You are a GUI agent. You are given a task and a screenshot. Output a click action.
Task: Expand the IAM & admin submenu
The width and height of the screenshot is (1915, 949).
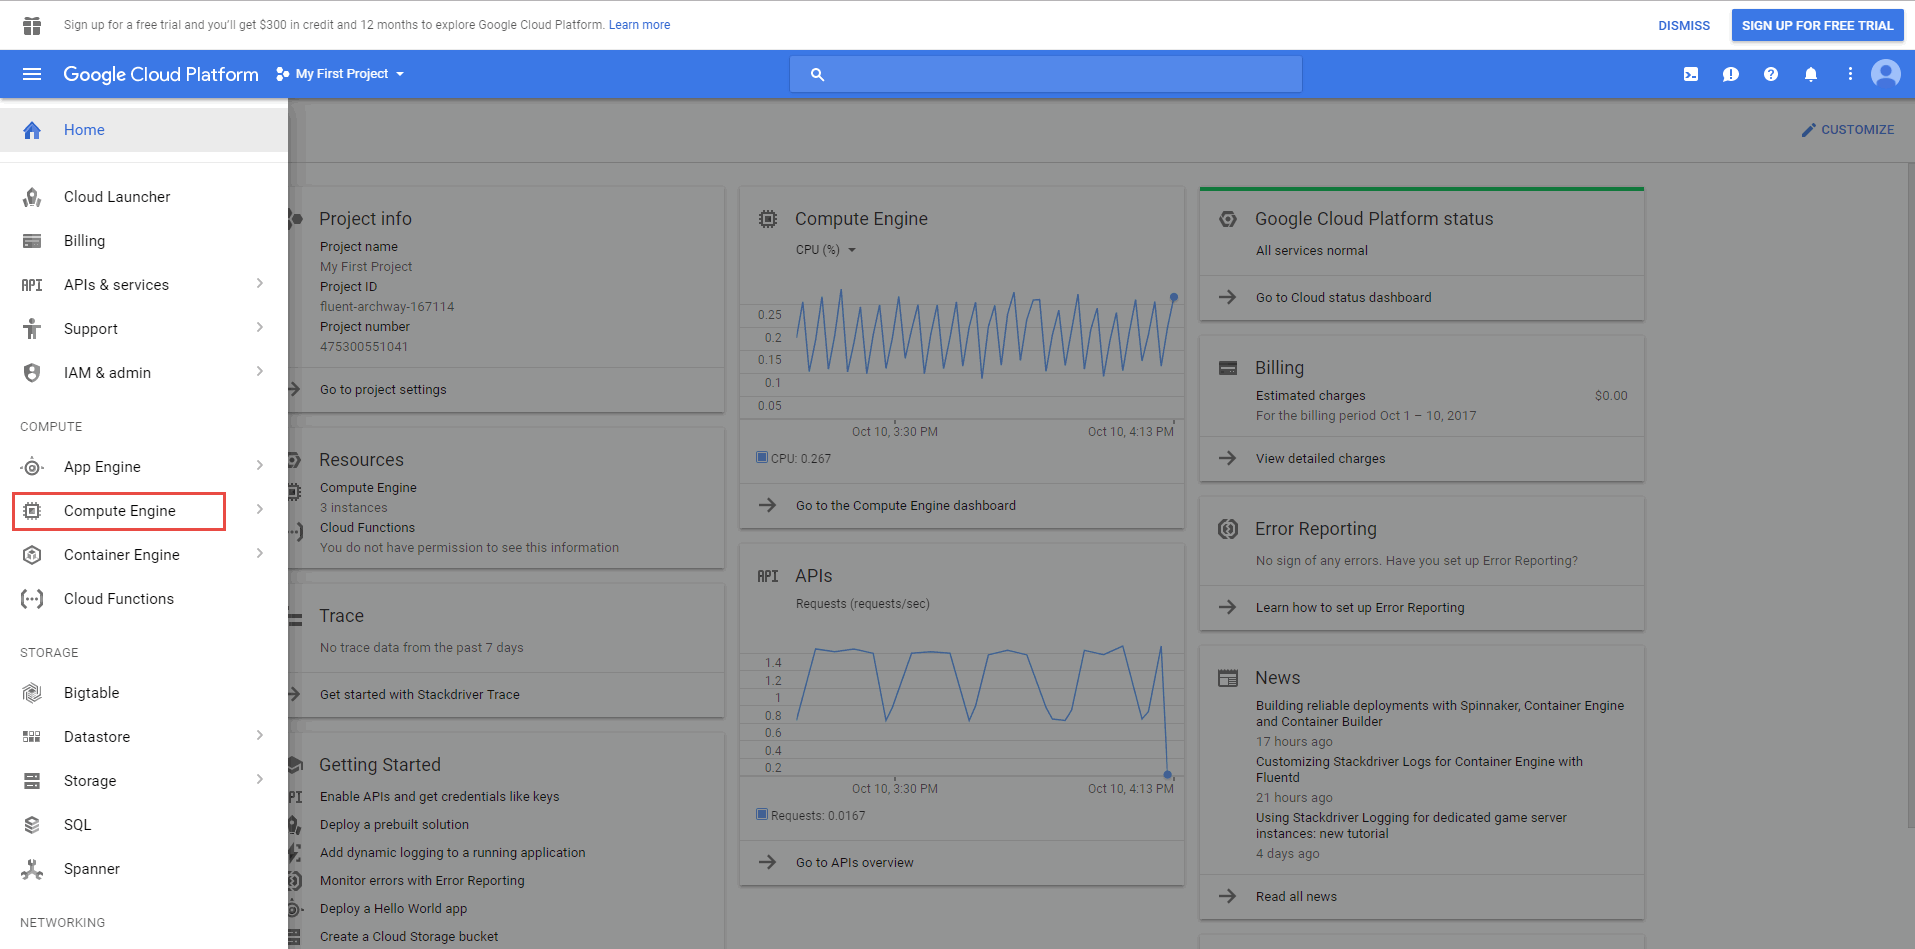click(x=259, y=371)
